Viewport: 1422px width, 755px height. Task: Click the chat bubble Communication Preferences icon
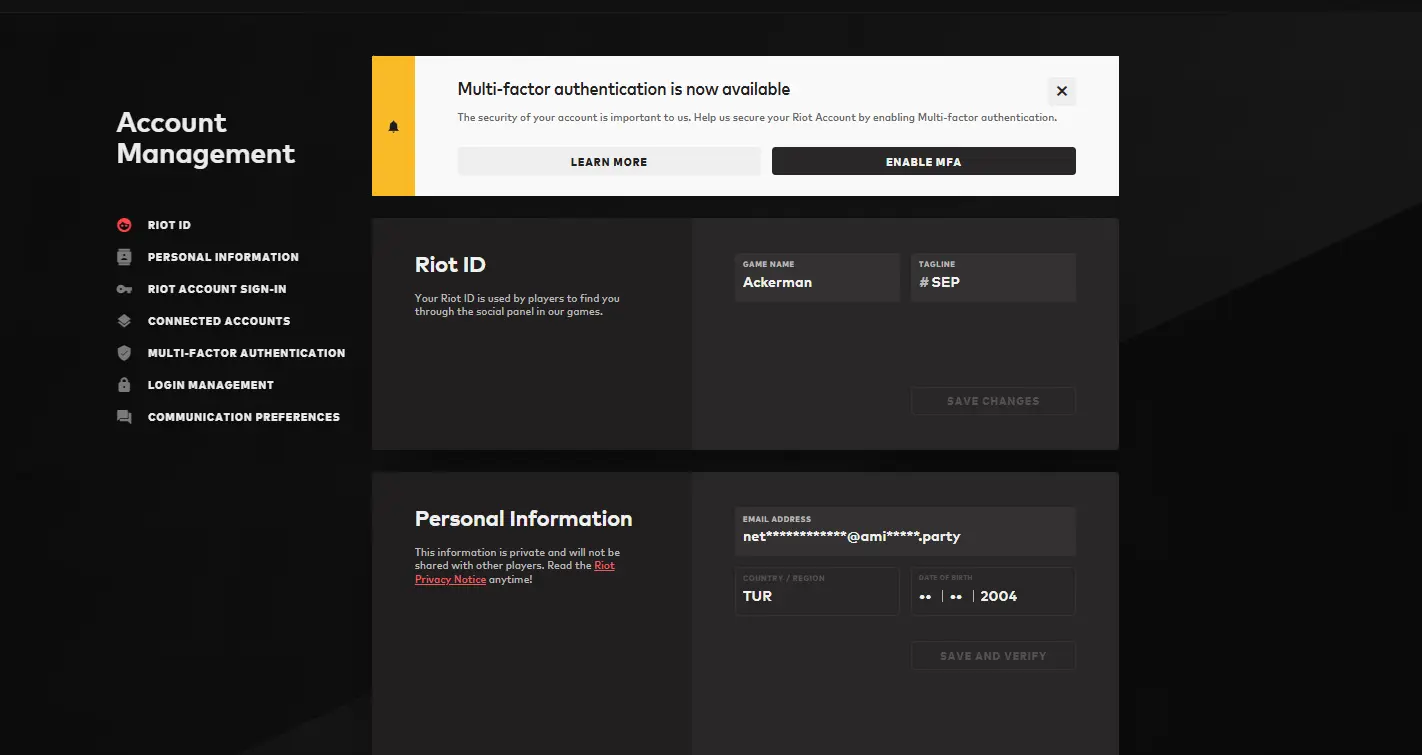tap(124, 417)
